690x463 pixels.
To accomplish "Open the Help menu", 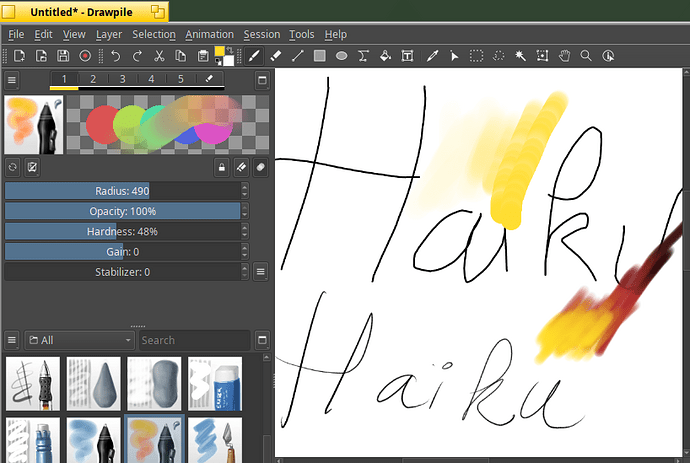I will point(335,34).
